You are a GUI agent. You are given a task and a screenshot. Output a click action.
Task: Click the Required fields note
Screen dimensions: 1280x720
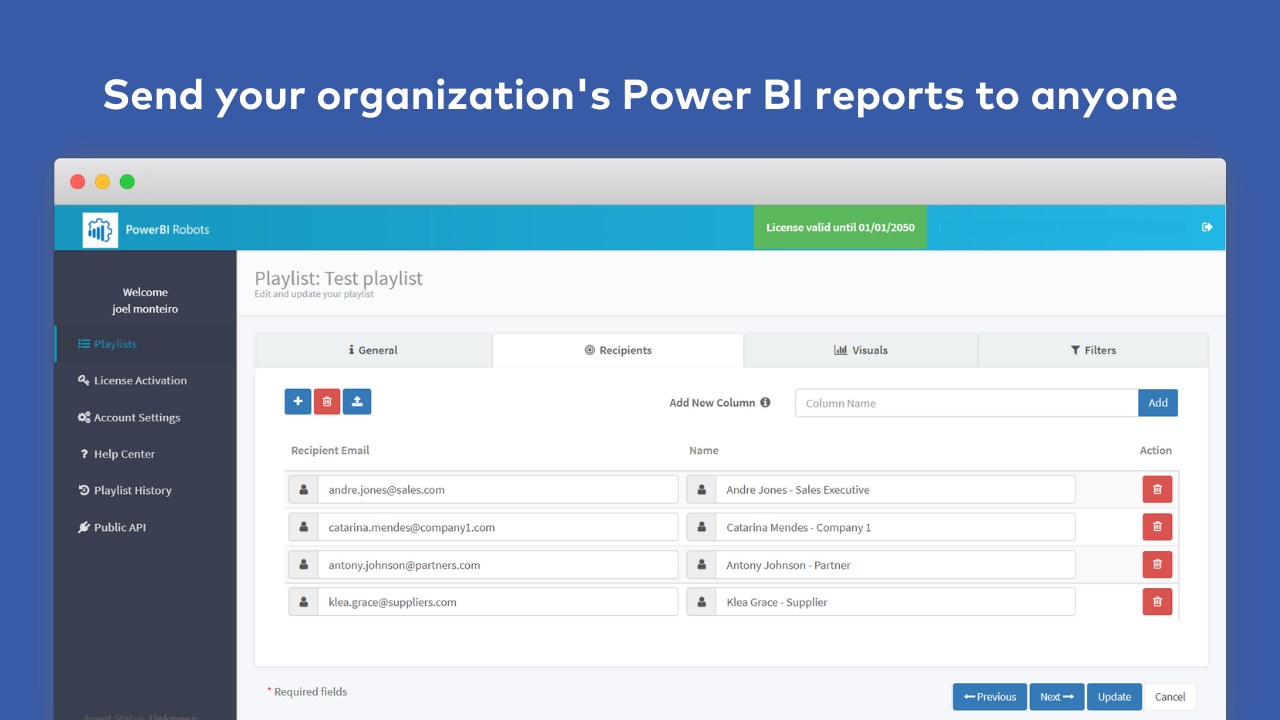click(307, 691)
